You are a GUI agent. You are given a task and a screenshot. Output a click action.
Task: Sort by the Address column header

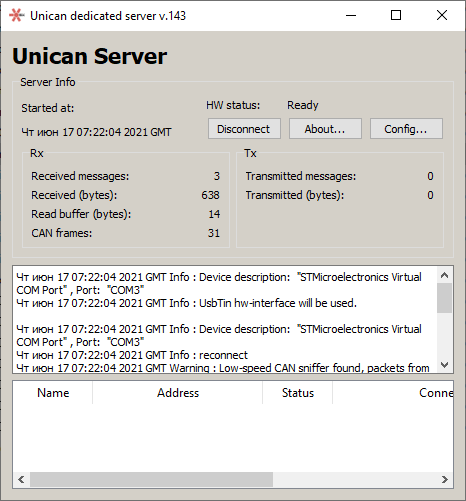[x=178, y=393]
